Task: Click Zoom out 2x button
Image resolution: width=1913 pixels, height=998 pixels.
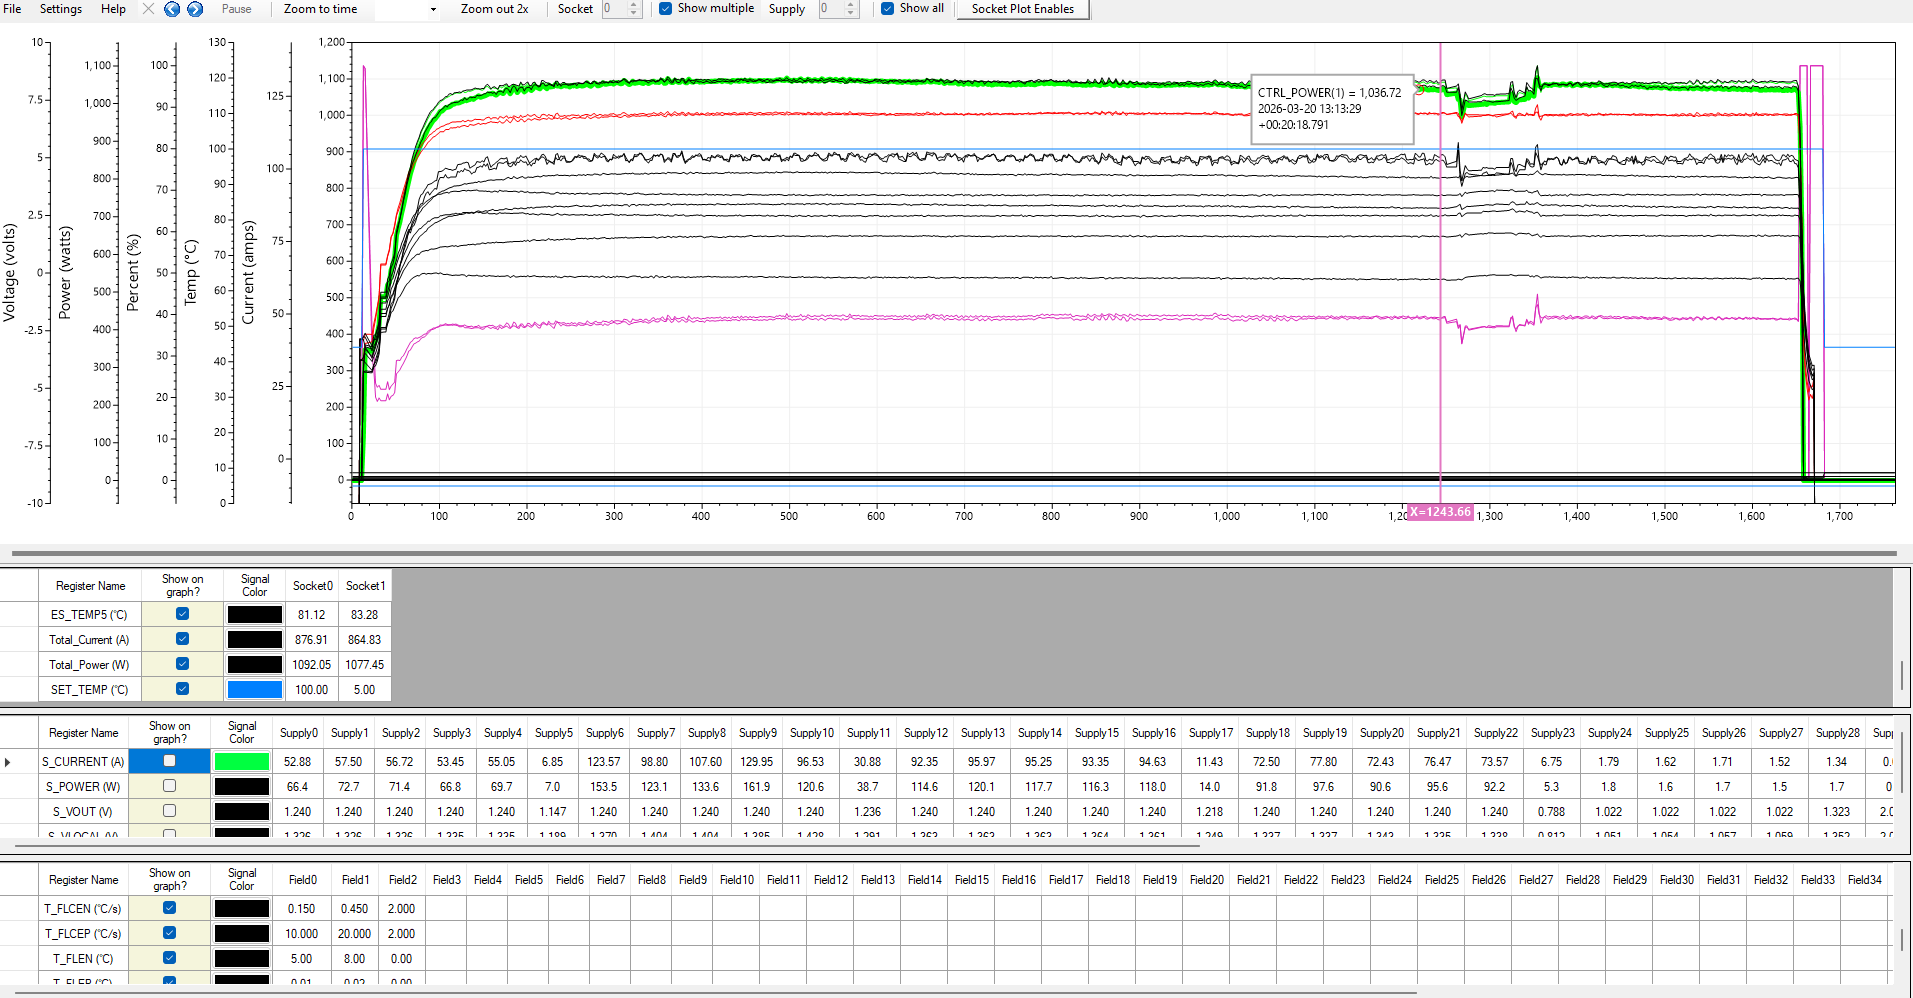Action: click(x=494, y=9)
